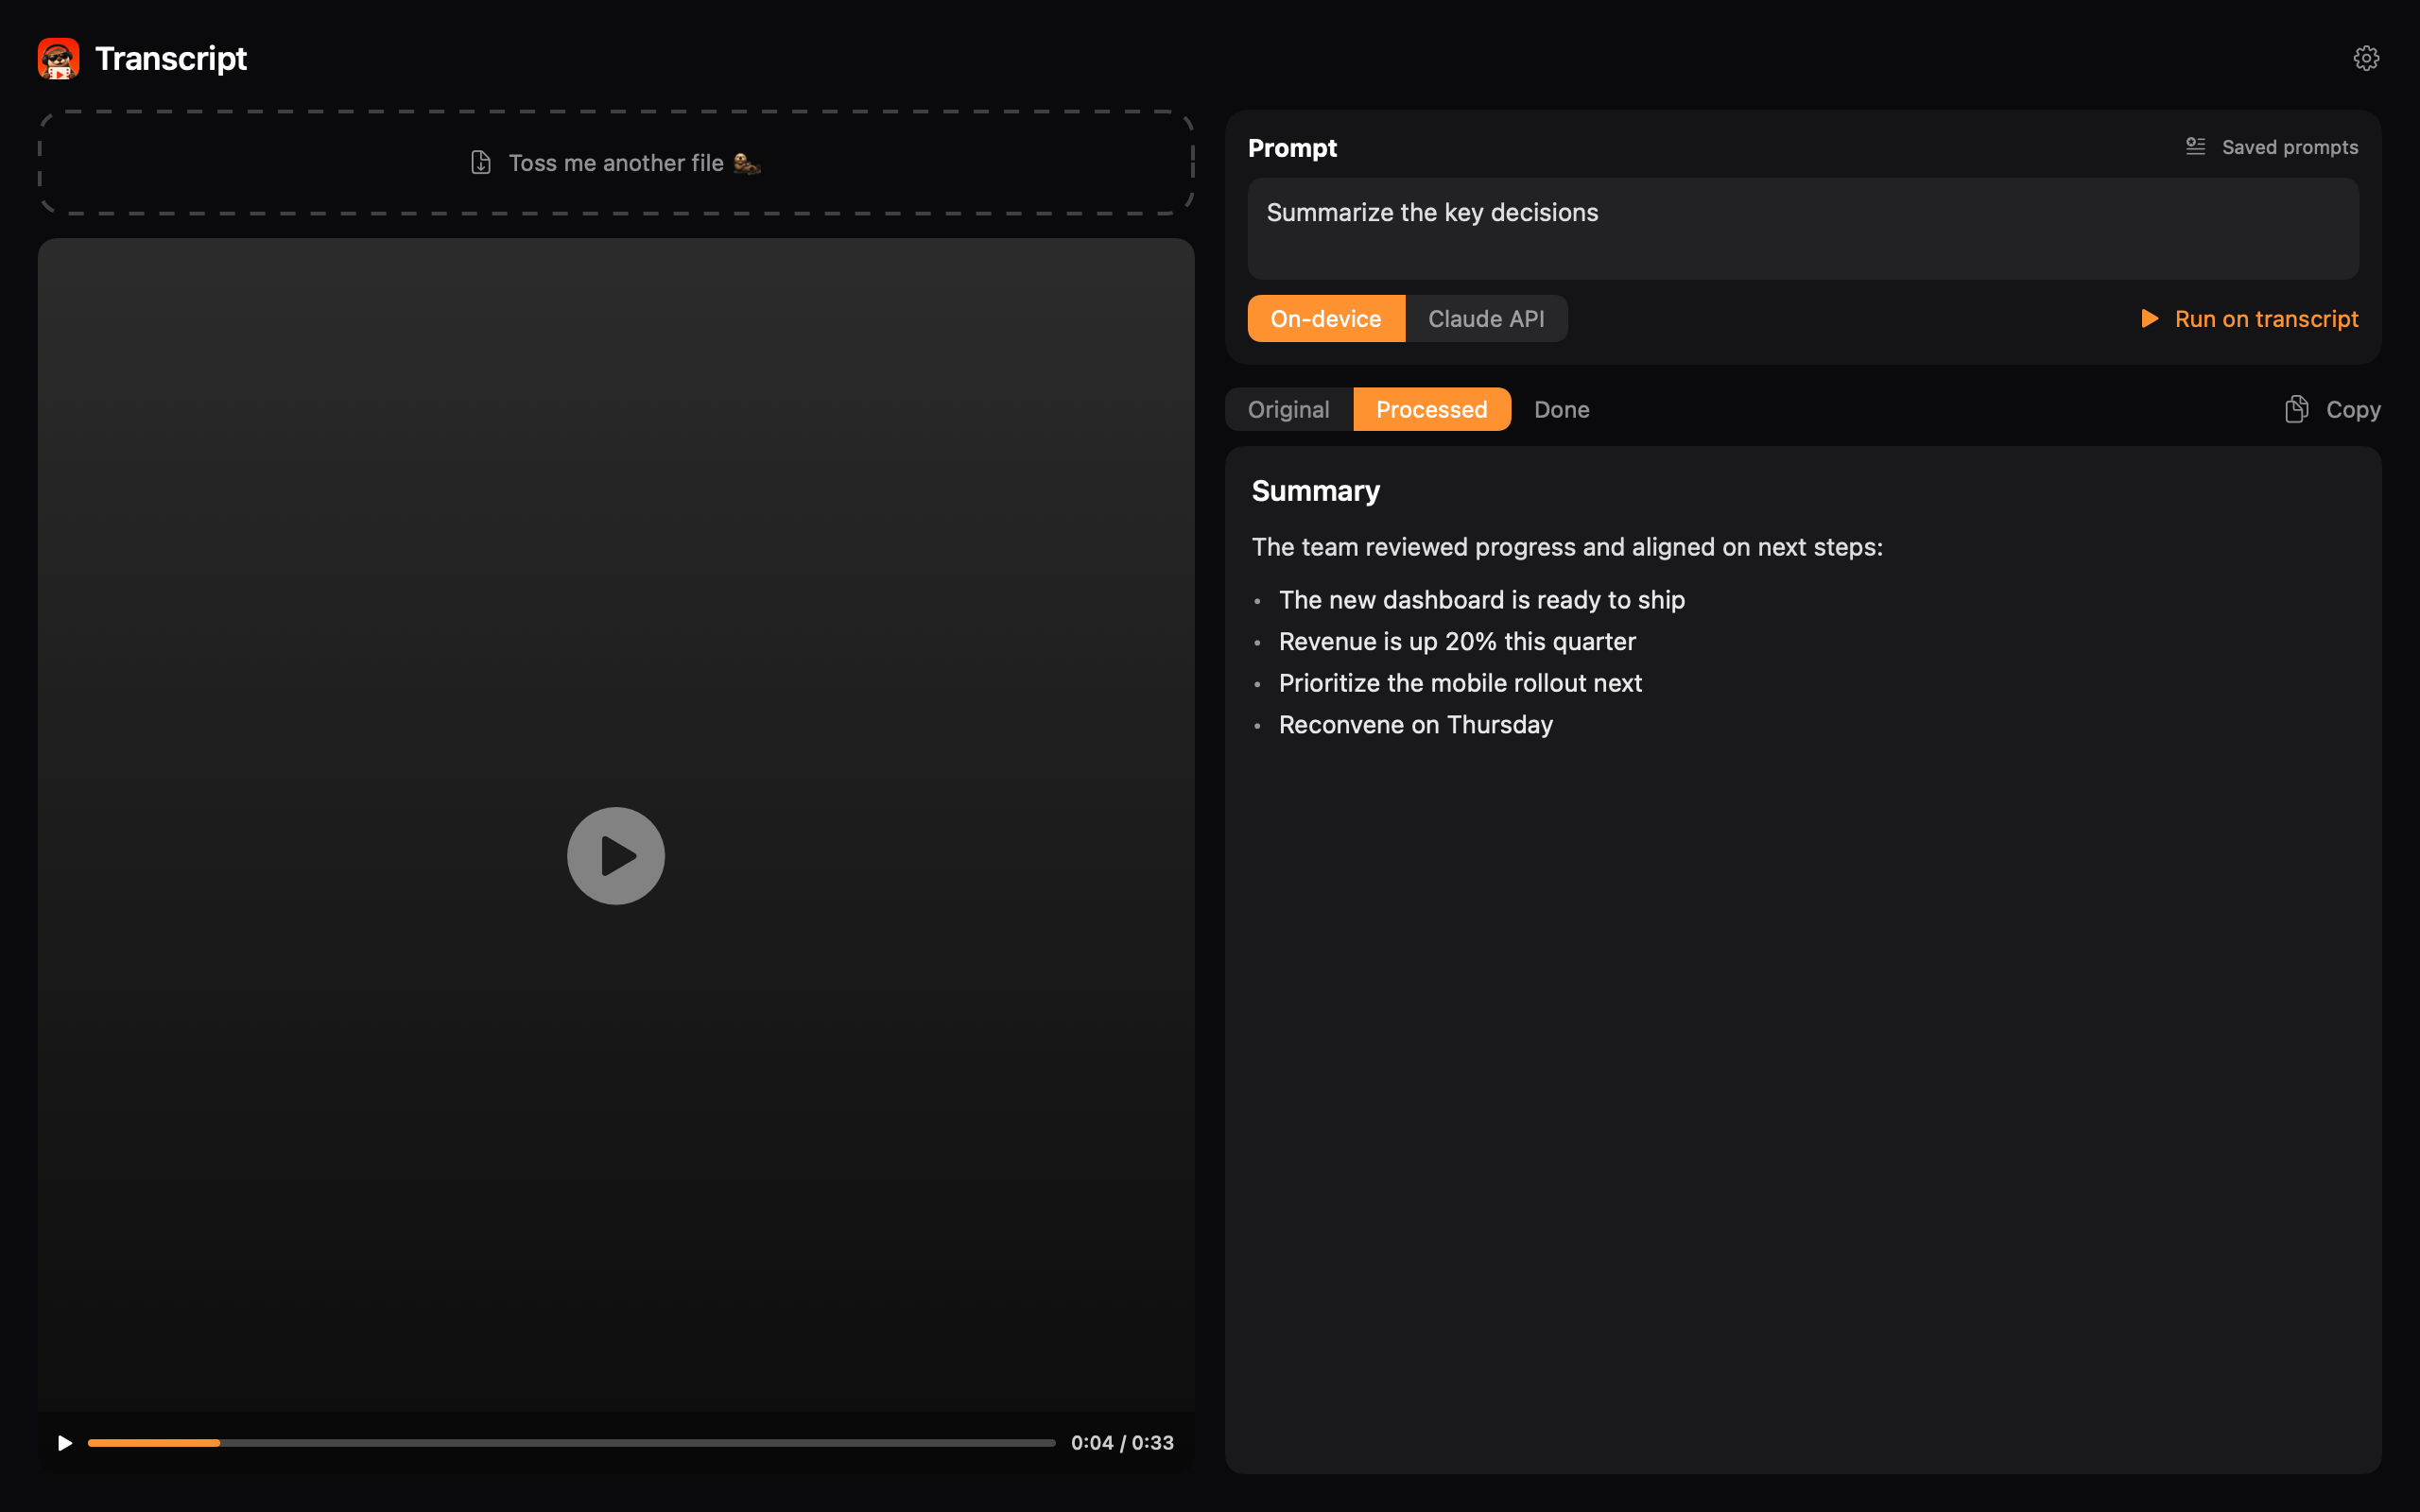The image size is (2420, 1512).
Task: Click the prompt text field
Action: [1803, 228]
